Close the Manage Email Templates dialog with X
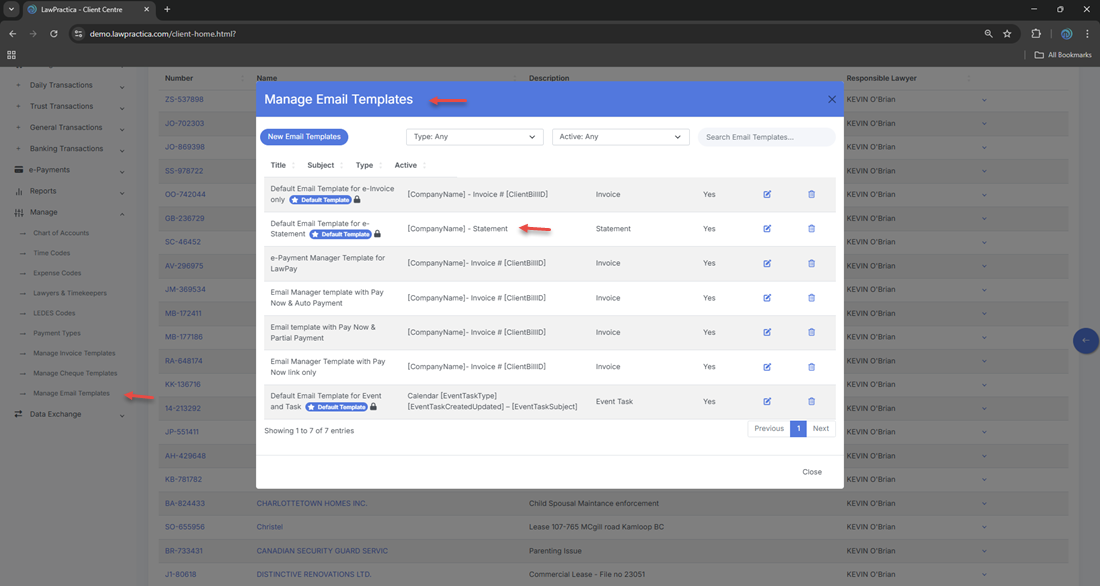The width and height of the screenshot is (1100, 586). pyautogui.click(x=832, y=100)
